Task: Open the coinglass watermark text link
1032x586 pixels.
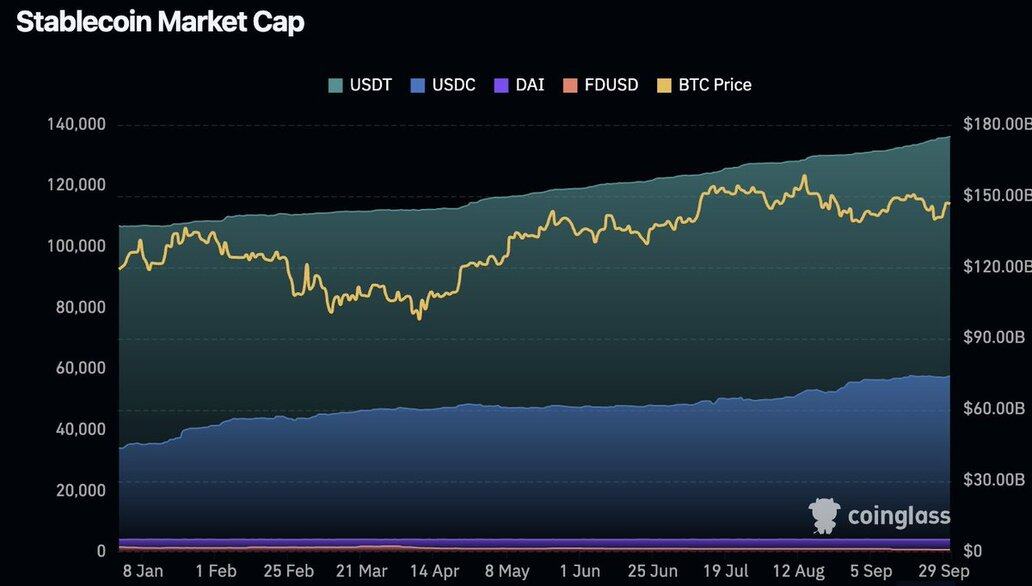Action: (x=898, y=516)
